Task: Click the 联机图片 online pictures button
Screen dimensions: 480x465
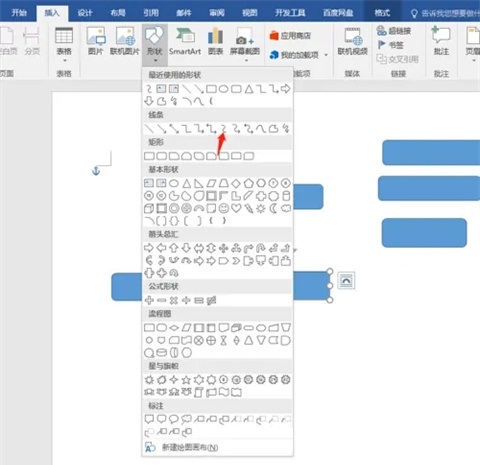Action: point(125,42)
